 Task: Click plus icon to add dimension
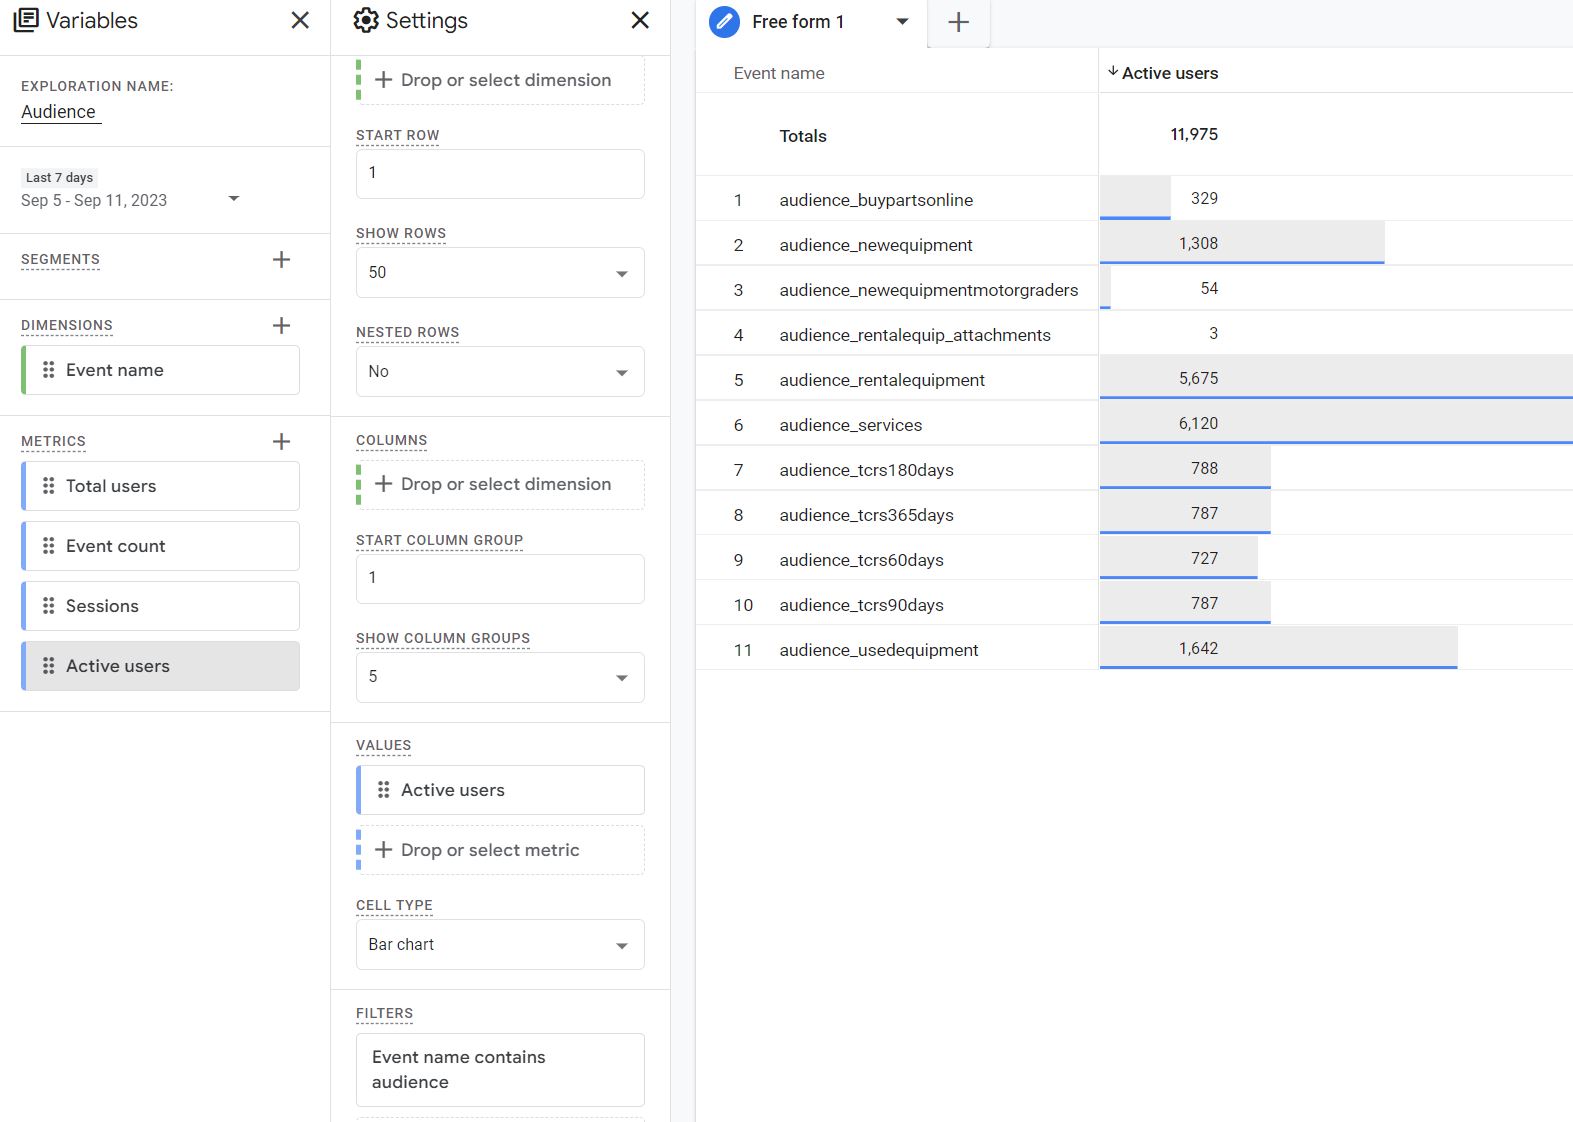(x=281, y=326)
